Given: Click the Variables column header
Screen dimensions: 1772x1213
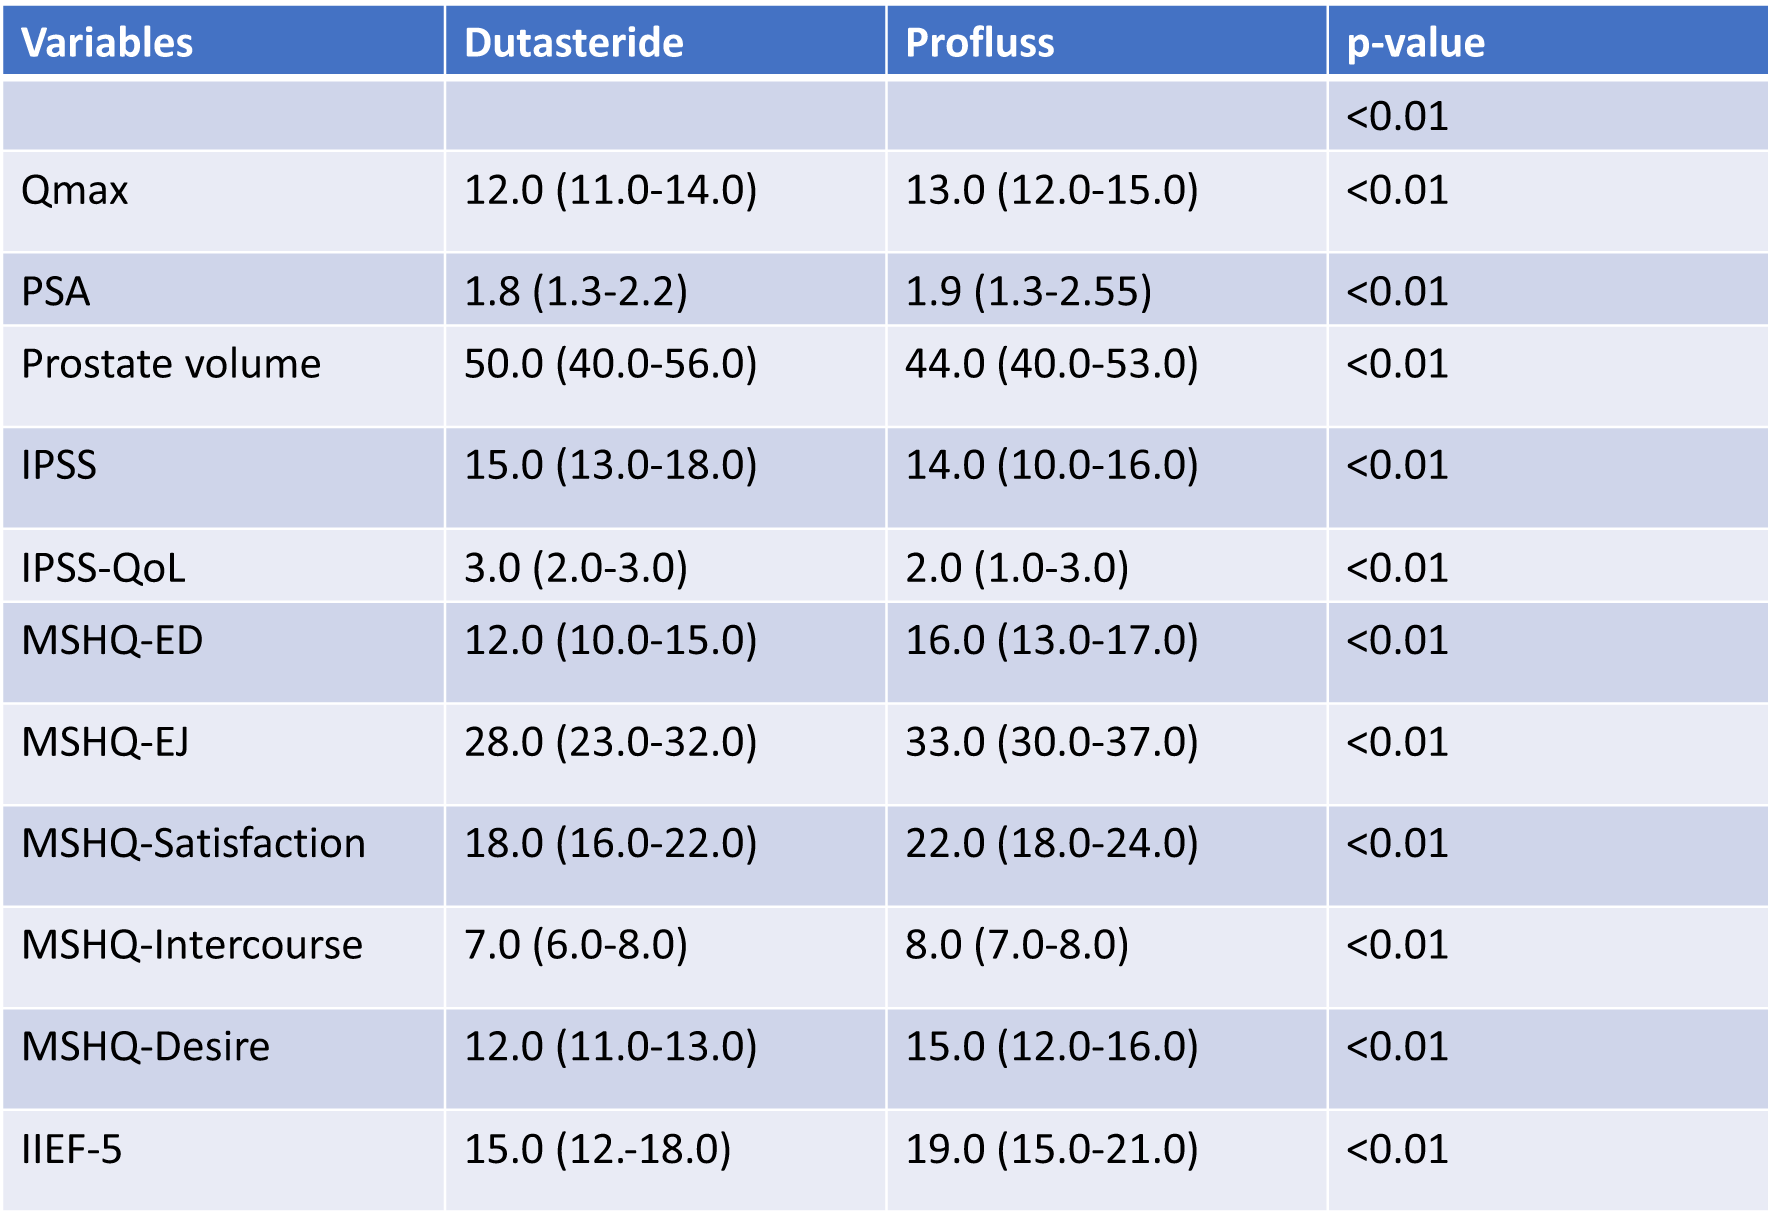Looking at the screenshot, I should (x=107, y=43).
